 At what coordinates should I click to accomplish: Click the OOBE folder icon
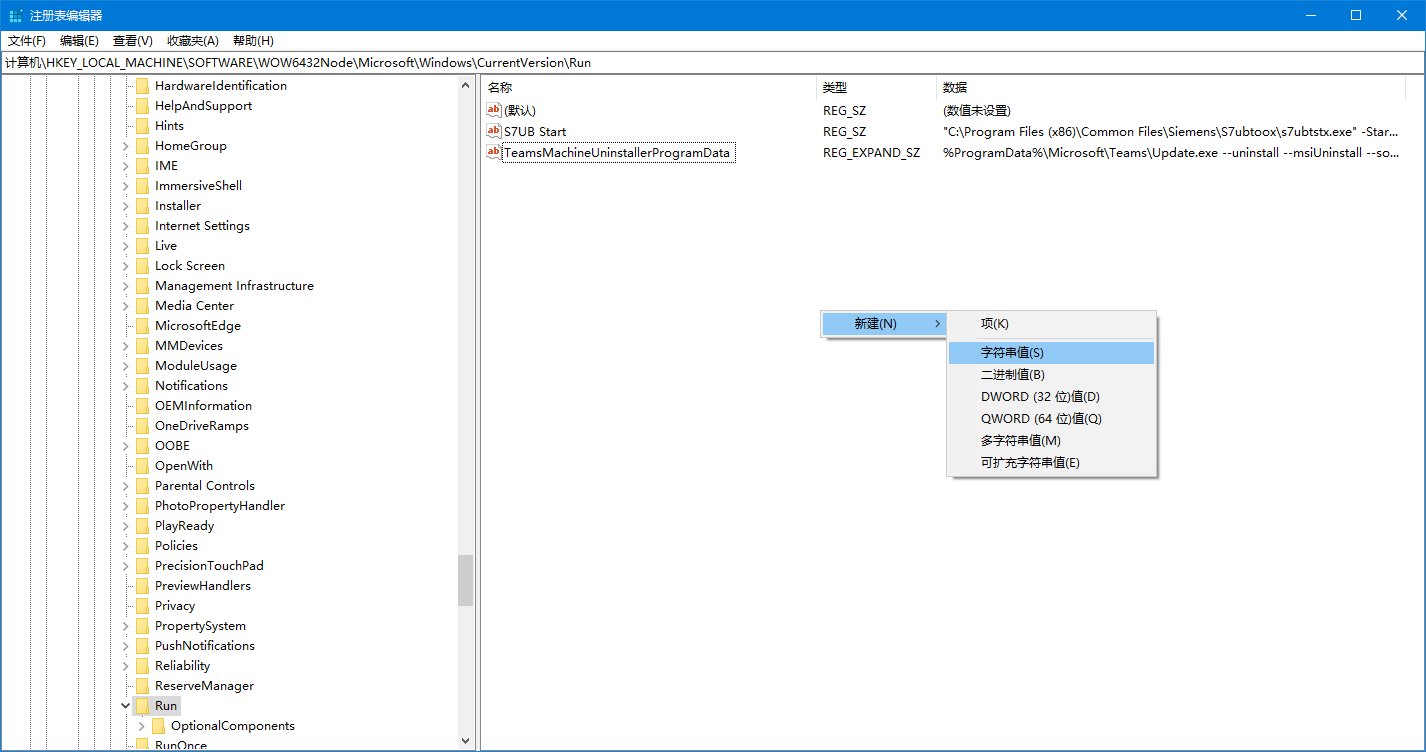142,446
